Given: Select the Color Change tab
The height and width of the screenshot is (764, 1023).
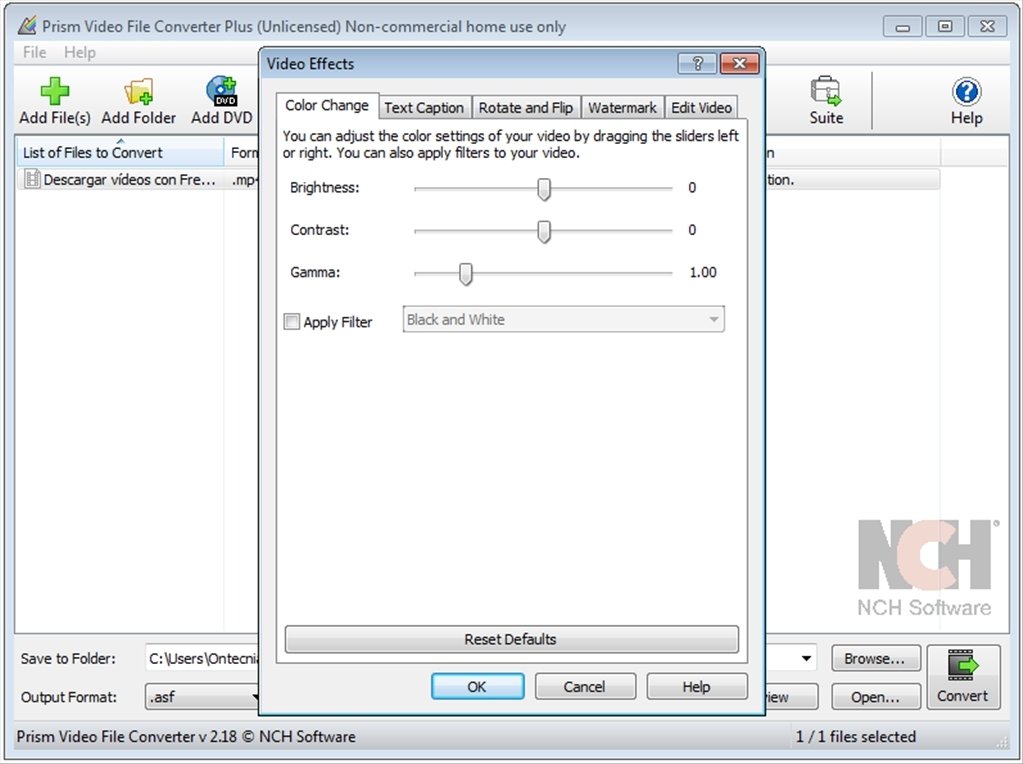Looking at the screenshot, I should [327, 106].
